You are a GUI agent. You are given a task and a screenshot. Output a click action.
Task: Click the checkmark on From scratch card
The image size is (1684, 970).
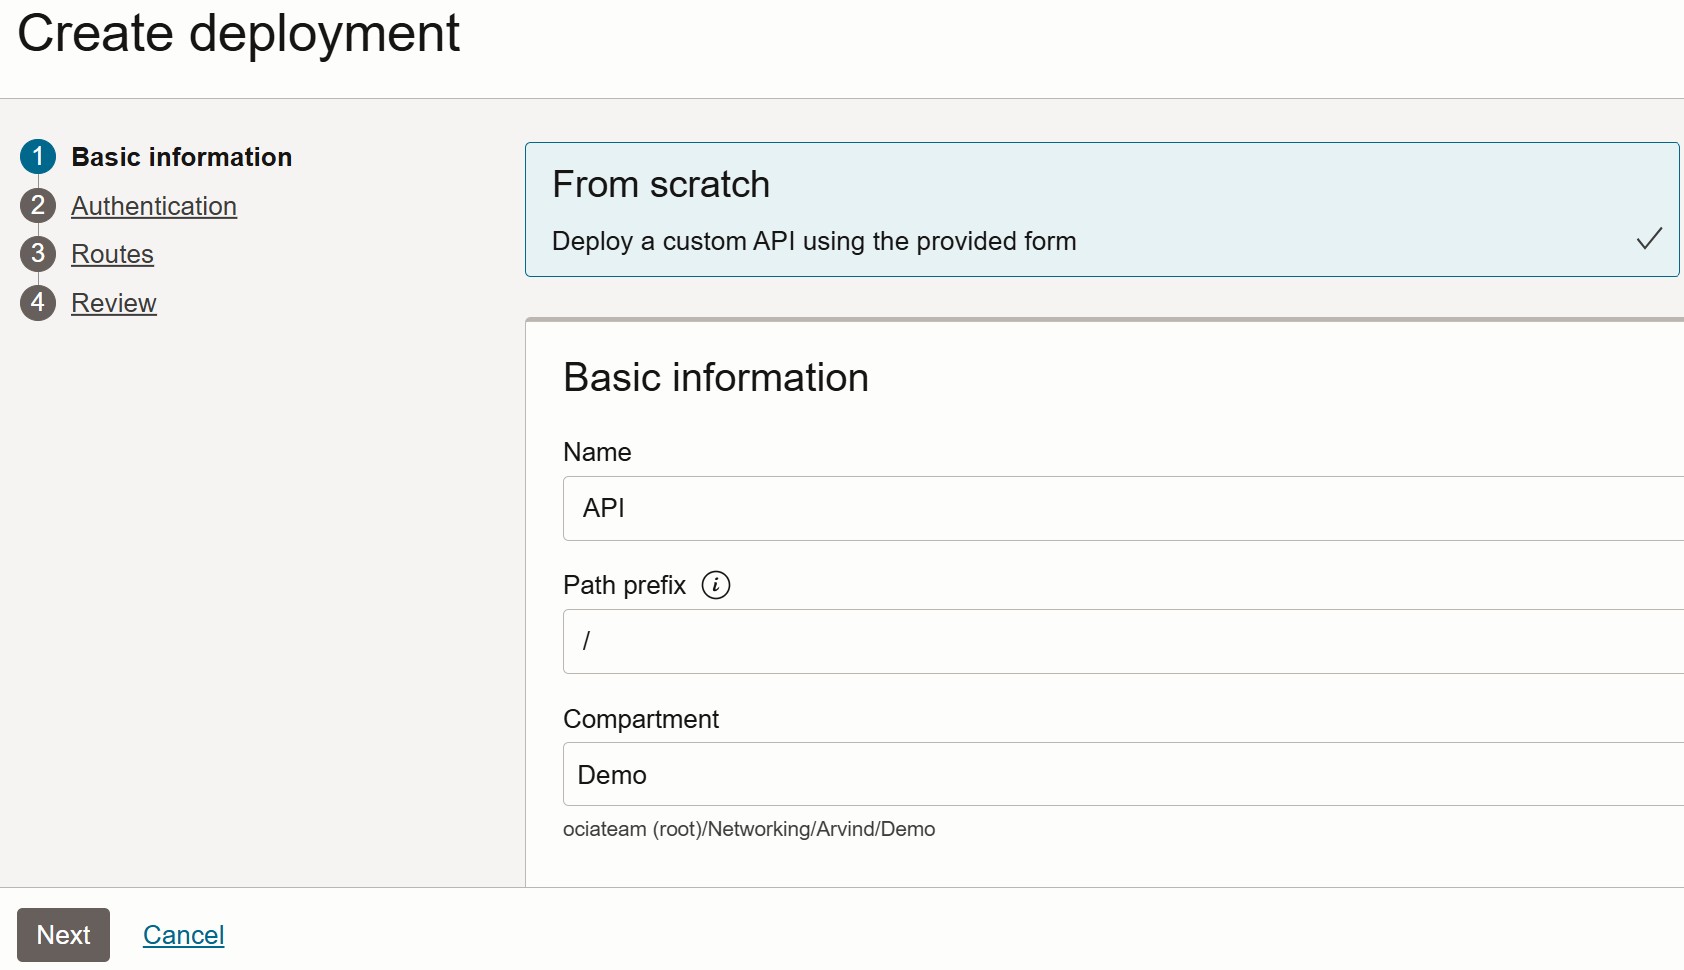pos(1649,239)
